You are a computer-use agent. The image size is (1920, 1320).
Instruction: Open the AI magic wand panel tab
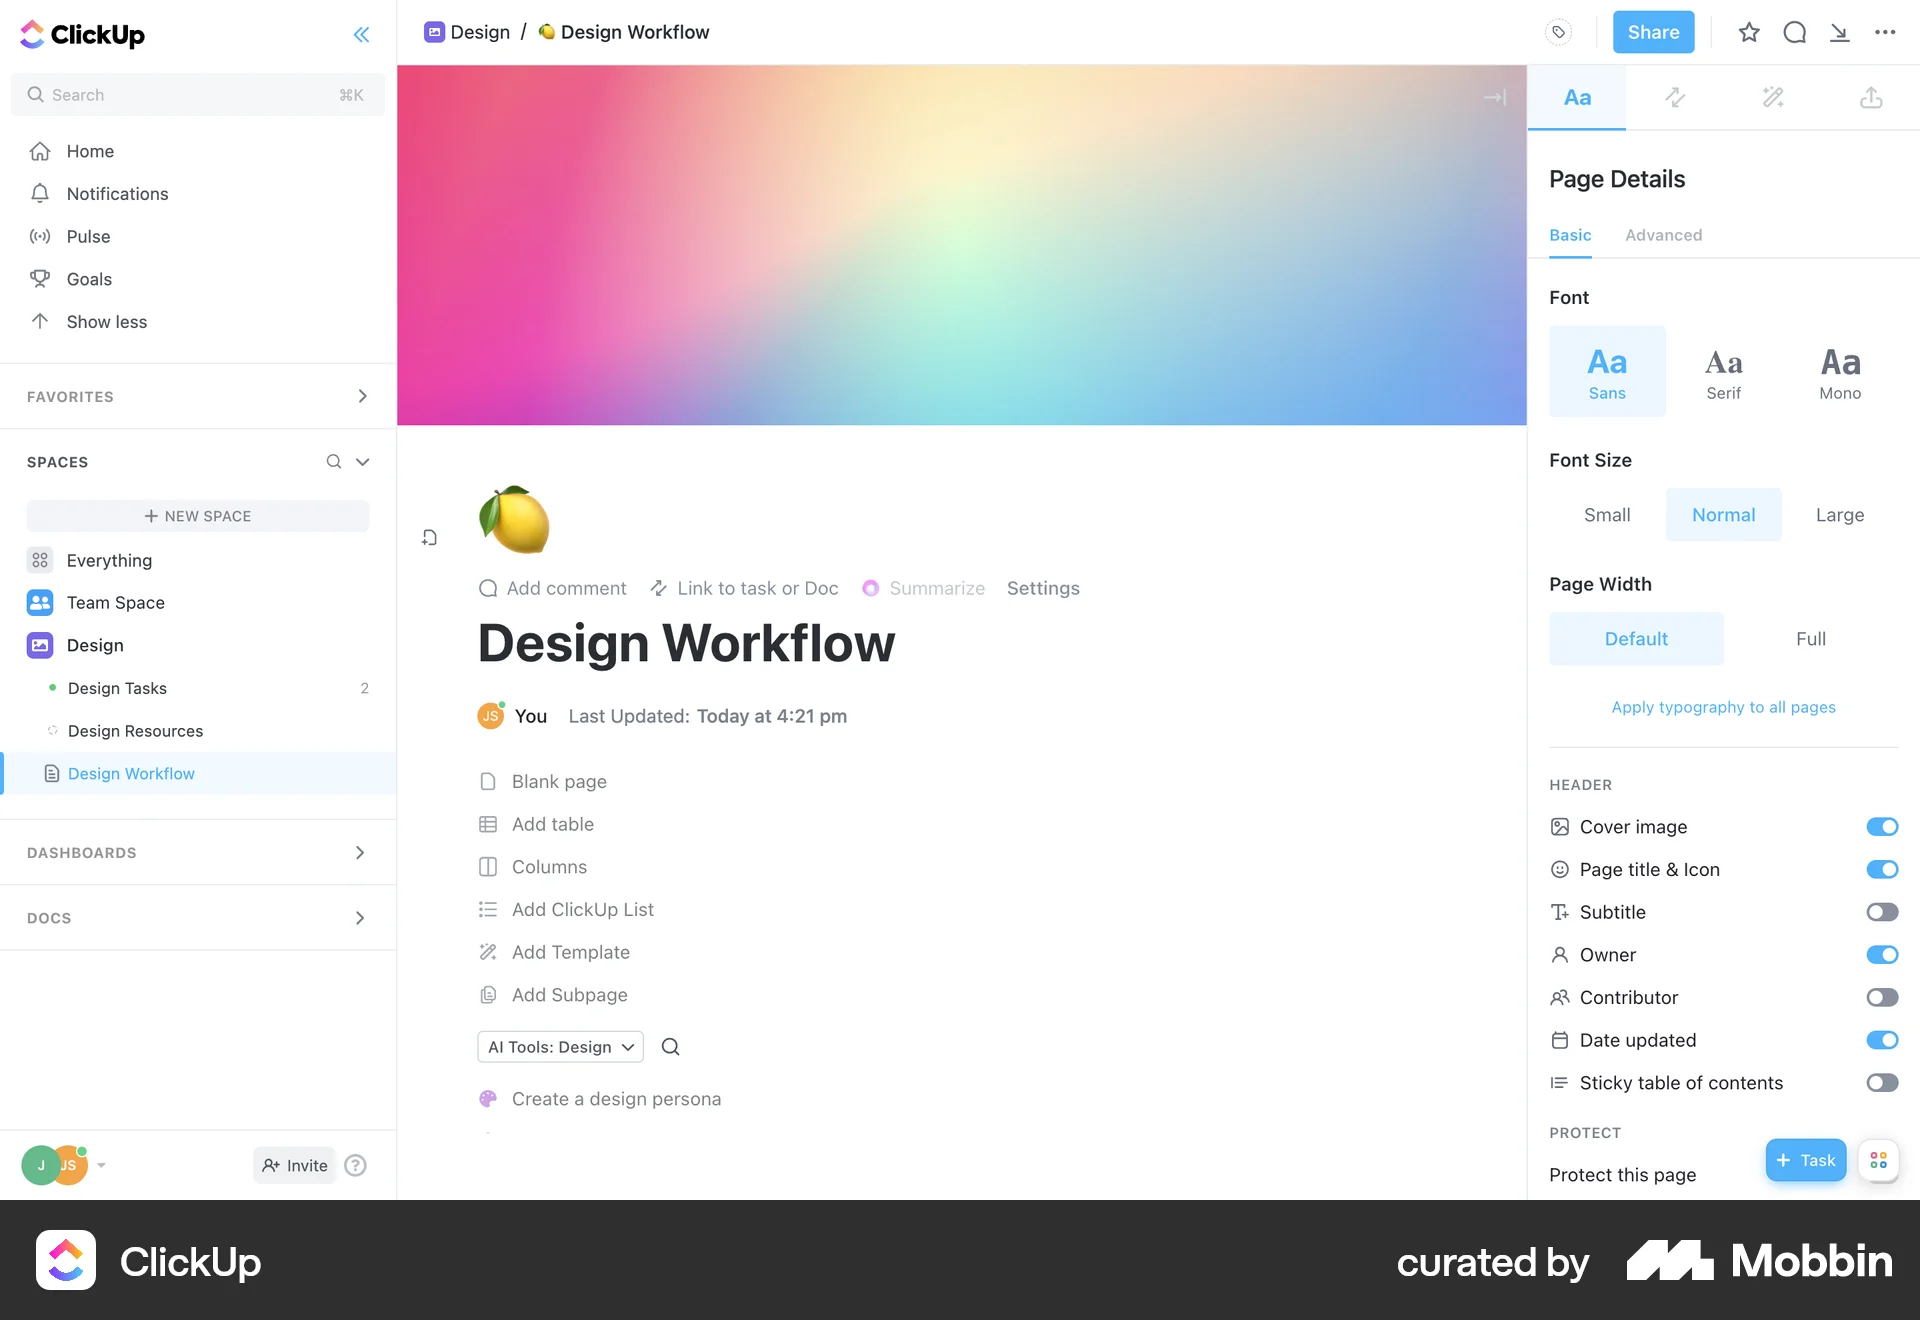[x=1772, y=97]
